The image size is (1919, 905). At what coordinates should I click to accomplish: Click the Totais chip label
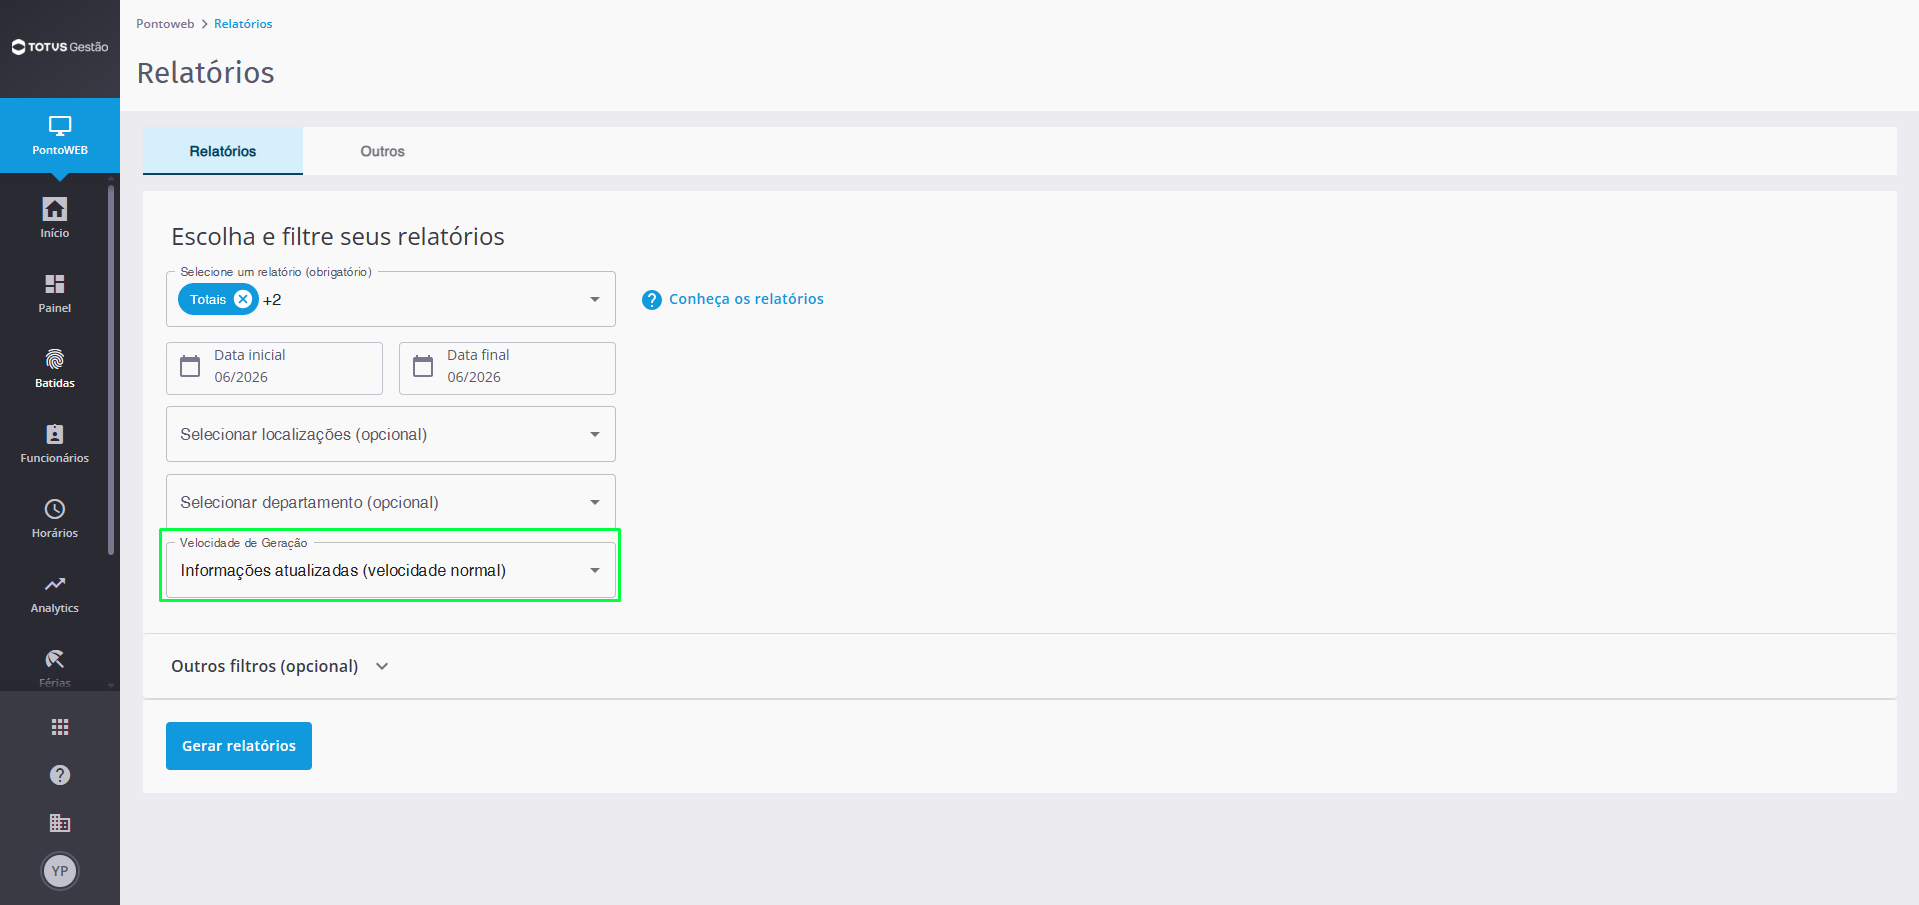coord(208,299)
